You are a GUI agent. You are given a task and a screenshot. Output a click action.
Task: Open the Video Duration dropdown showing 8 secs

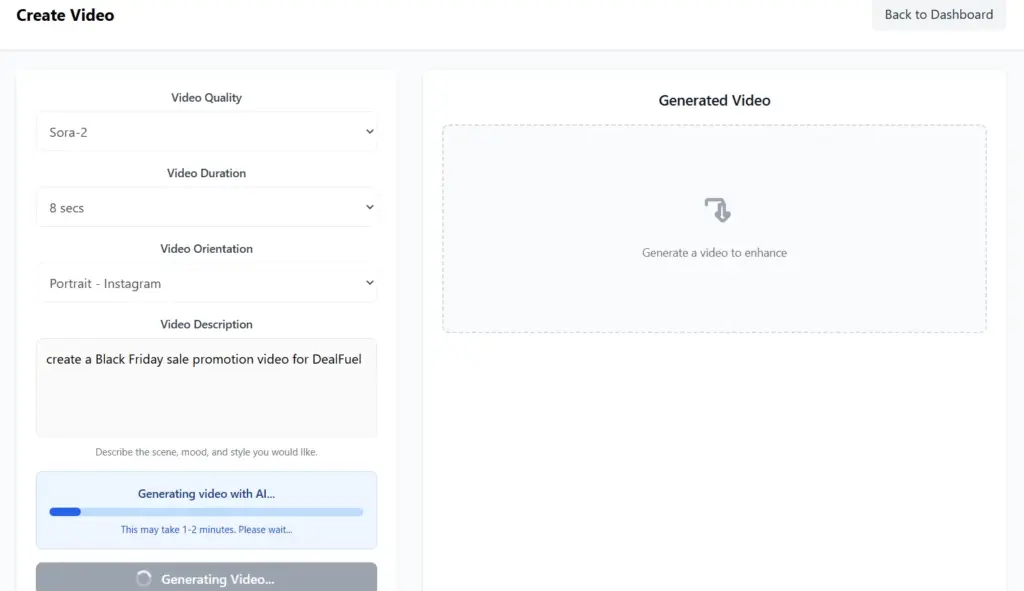[200, 207]
